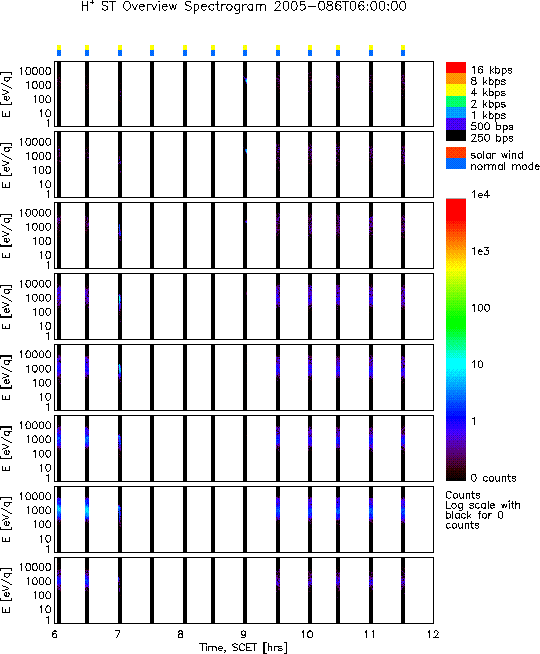Click the telemetry marker above hour 10

(310, 50)
